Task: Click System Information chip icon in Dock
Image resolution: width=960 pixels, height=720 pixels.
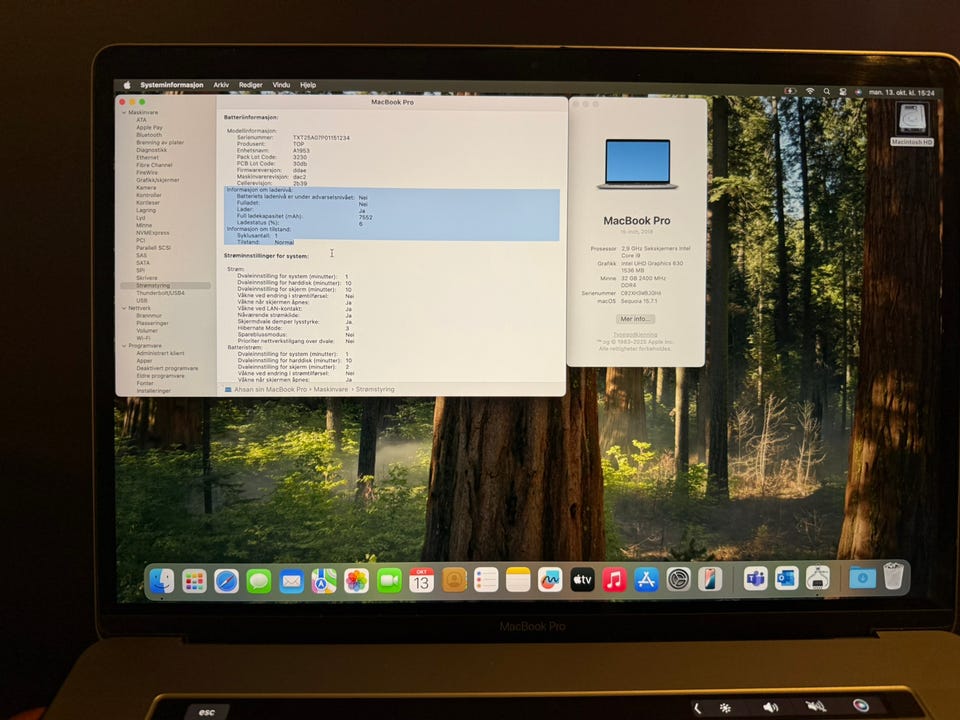Action: [x=818, y=578]
